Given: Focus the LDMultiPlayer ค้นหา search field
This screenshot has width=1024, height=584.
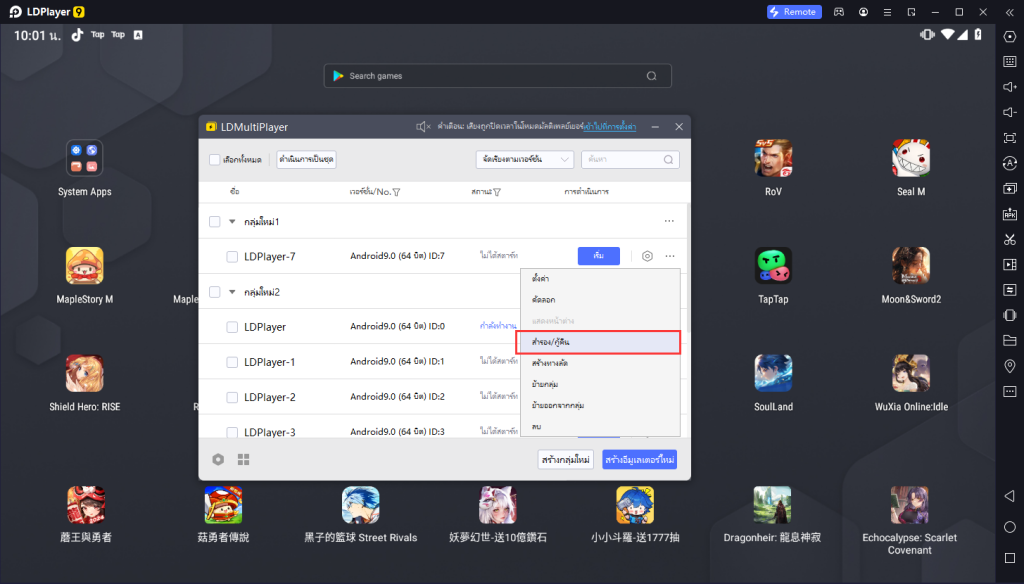Looking at the screenshot, I should [x=630, y=159].
